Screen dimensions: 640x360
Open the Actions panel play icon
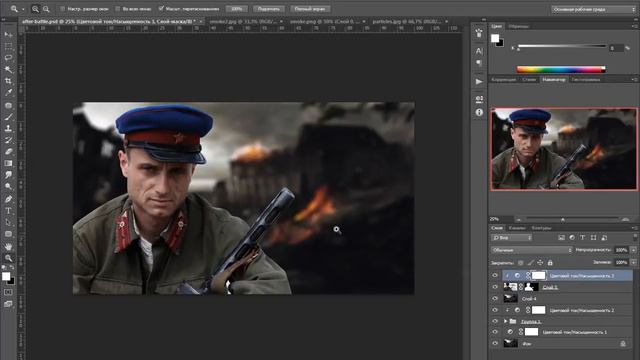click(x=479, y=81)
